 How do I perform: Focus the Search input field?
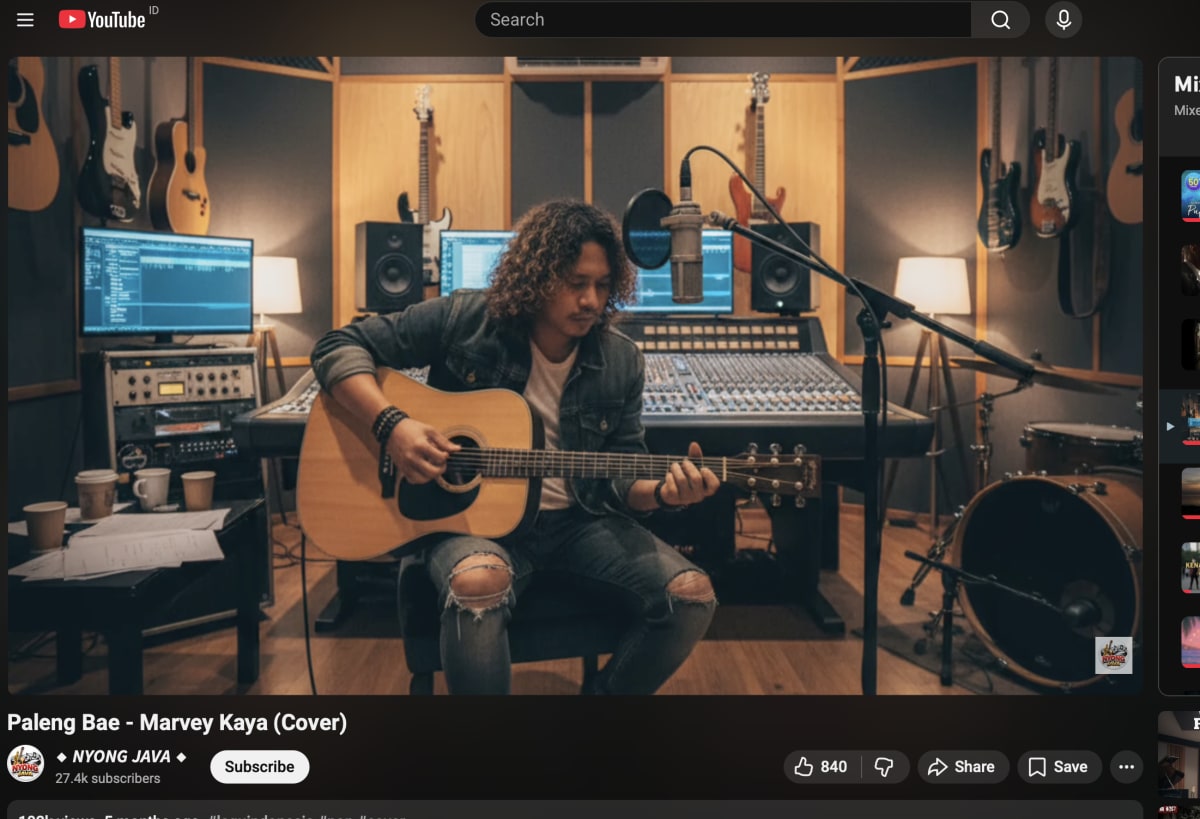(723, 20)
